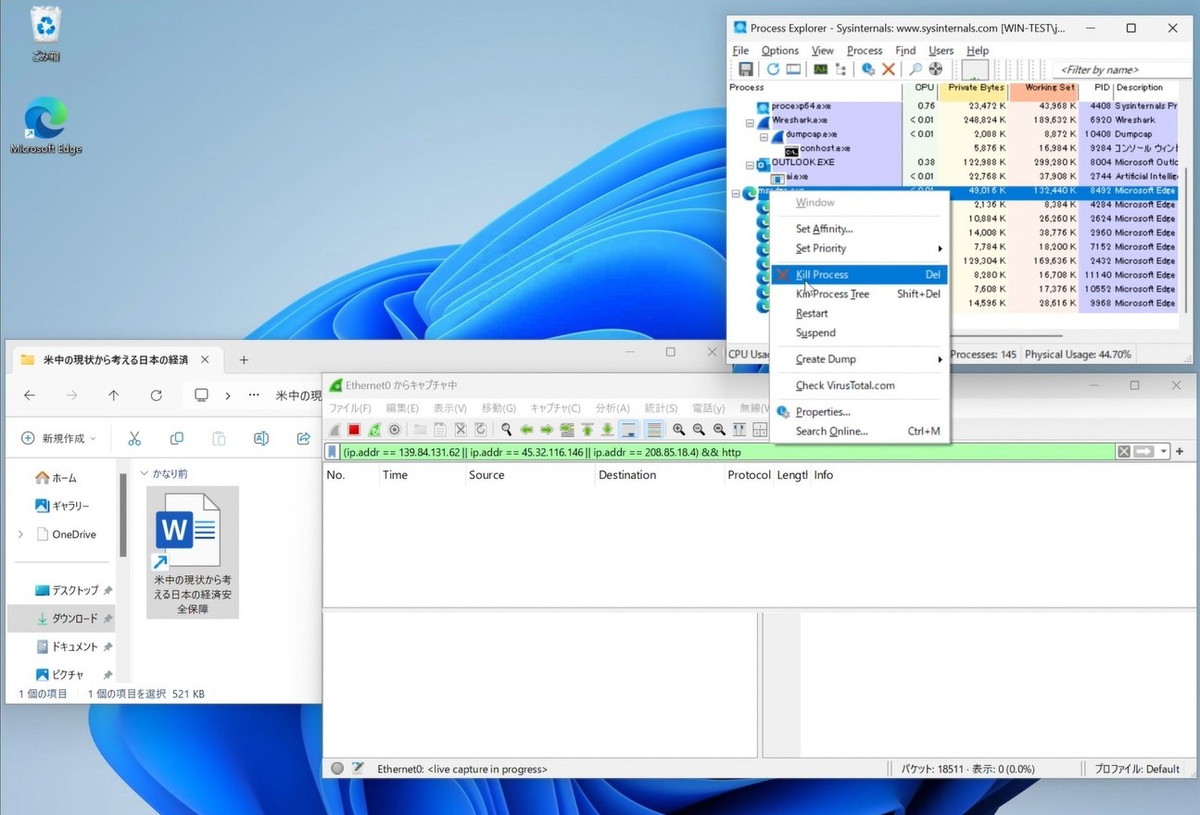Click the Source column header in Wireshark

(529, 475)
